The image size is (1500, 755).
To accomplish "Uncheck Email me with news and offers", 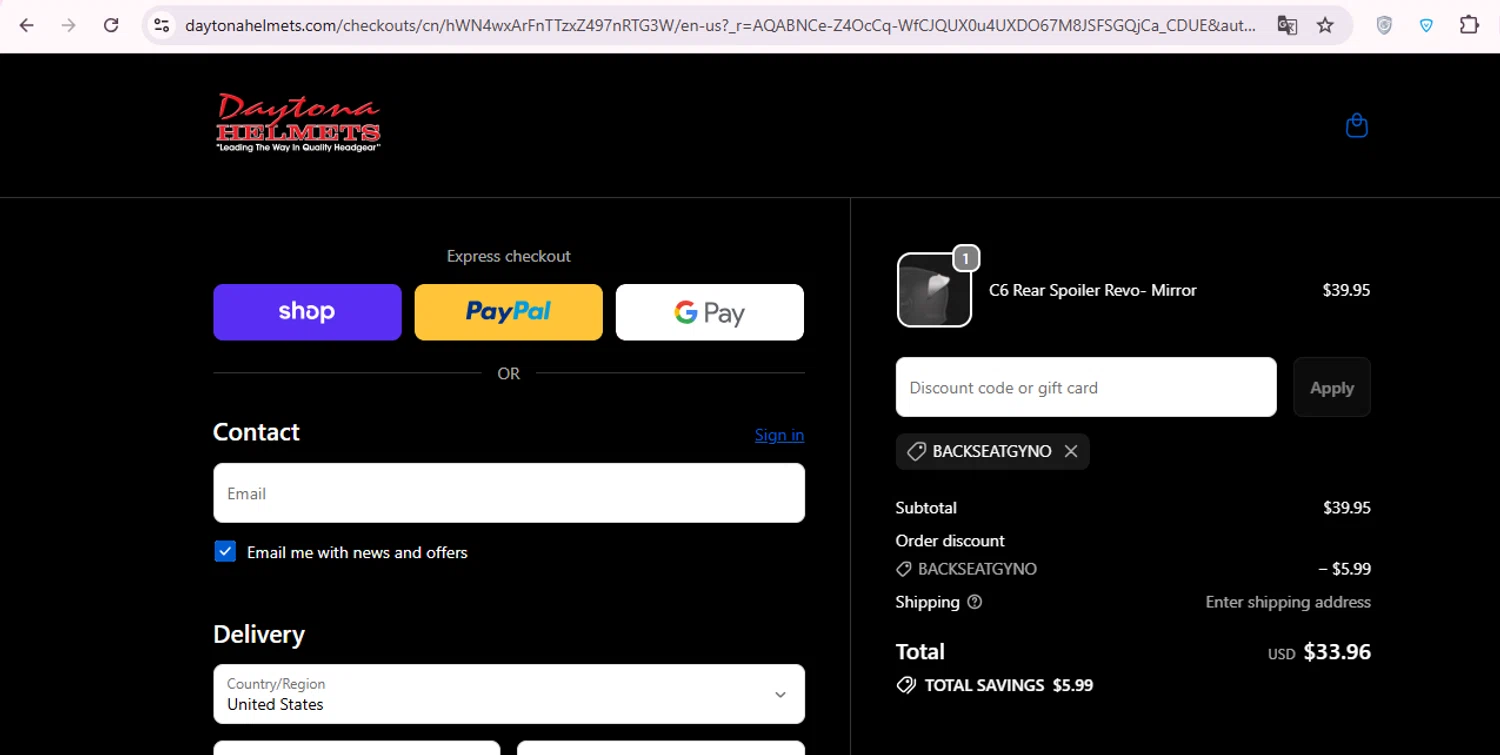I will pyautogui.click(x=225, y=552).
